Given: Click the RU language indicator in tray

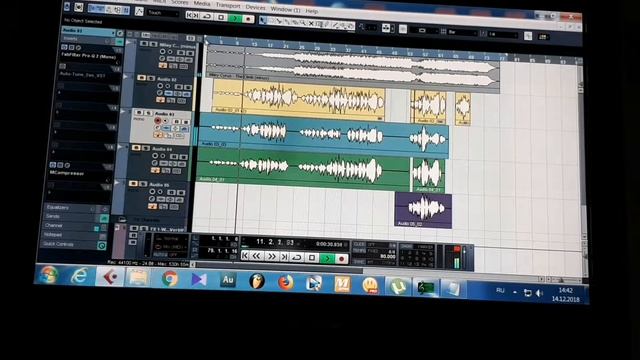Looking at the screenshot, I should coord(500,291).
